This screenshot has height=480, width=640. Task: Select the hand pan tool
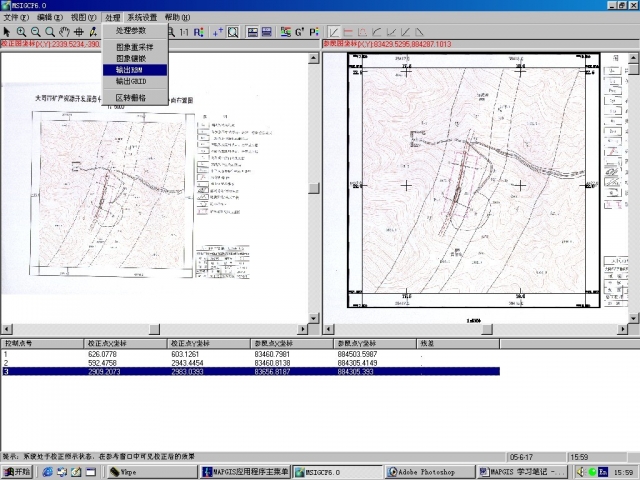[65, 32]
